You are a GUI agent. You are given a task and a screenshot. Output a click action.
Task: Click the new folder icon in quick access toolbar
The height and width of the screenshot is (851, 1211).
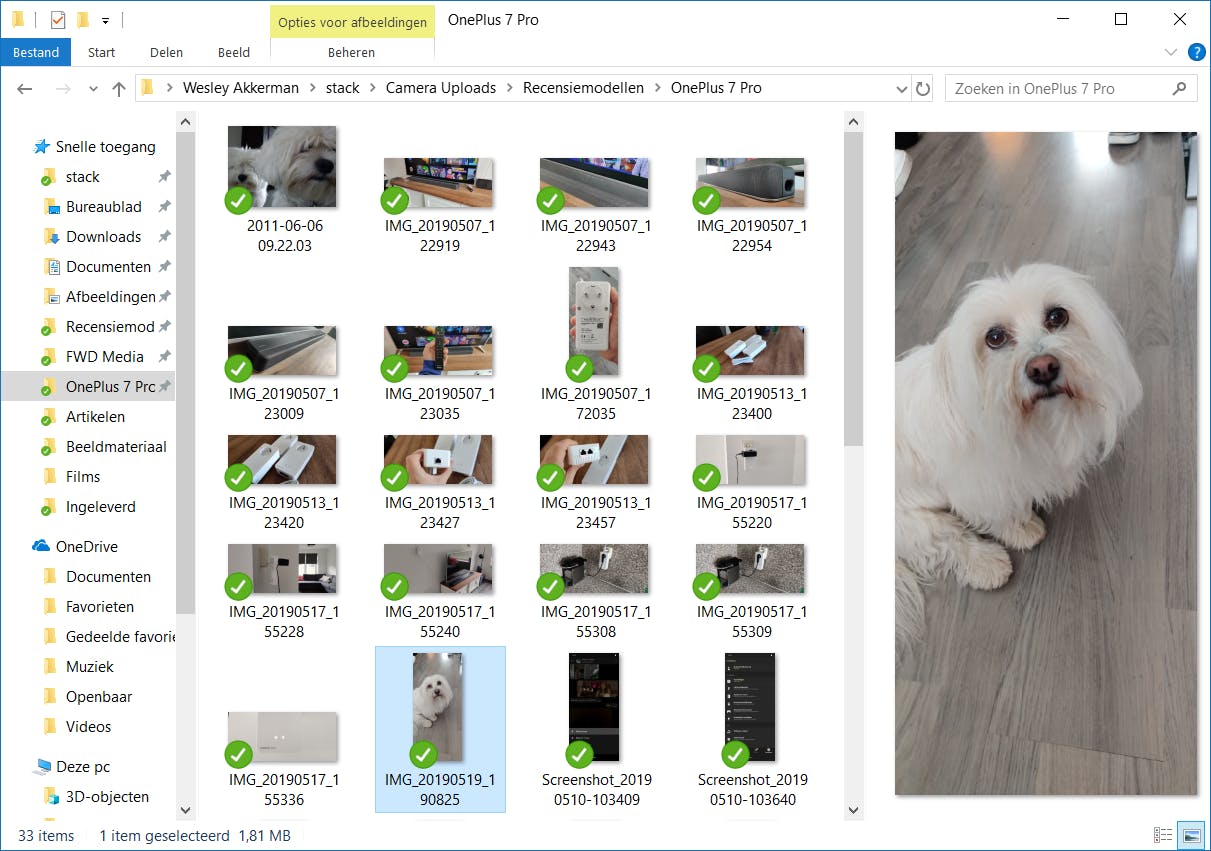click(x=83, y=19)
